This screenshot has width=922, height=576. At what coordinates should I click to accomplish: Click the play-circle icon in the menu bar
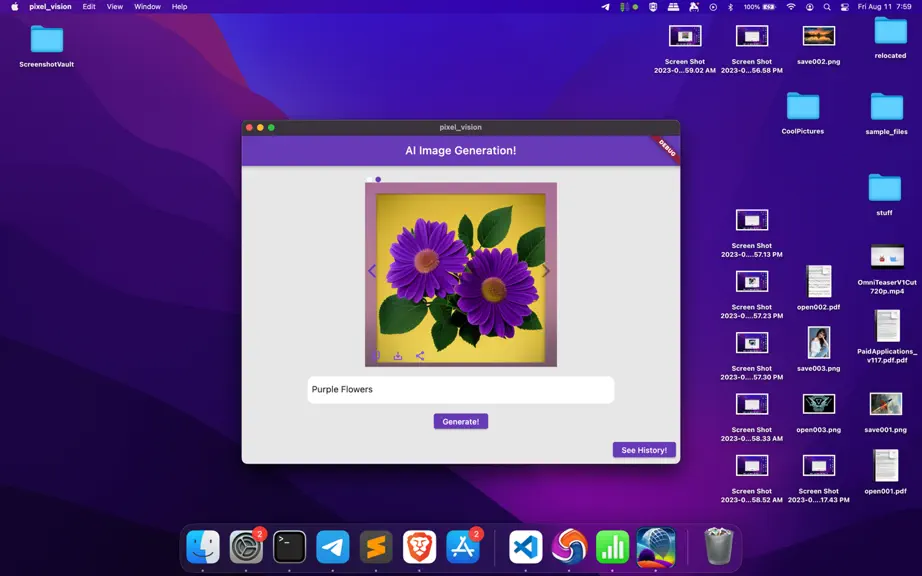[713, 6]
